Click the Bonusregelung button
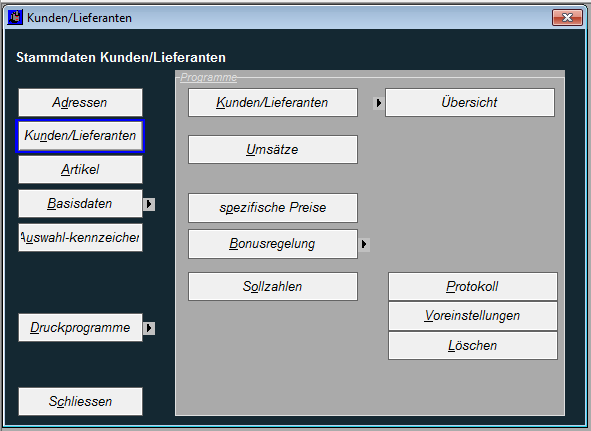Screen dimensions: 591x431 (x=273, y=244)
